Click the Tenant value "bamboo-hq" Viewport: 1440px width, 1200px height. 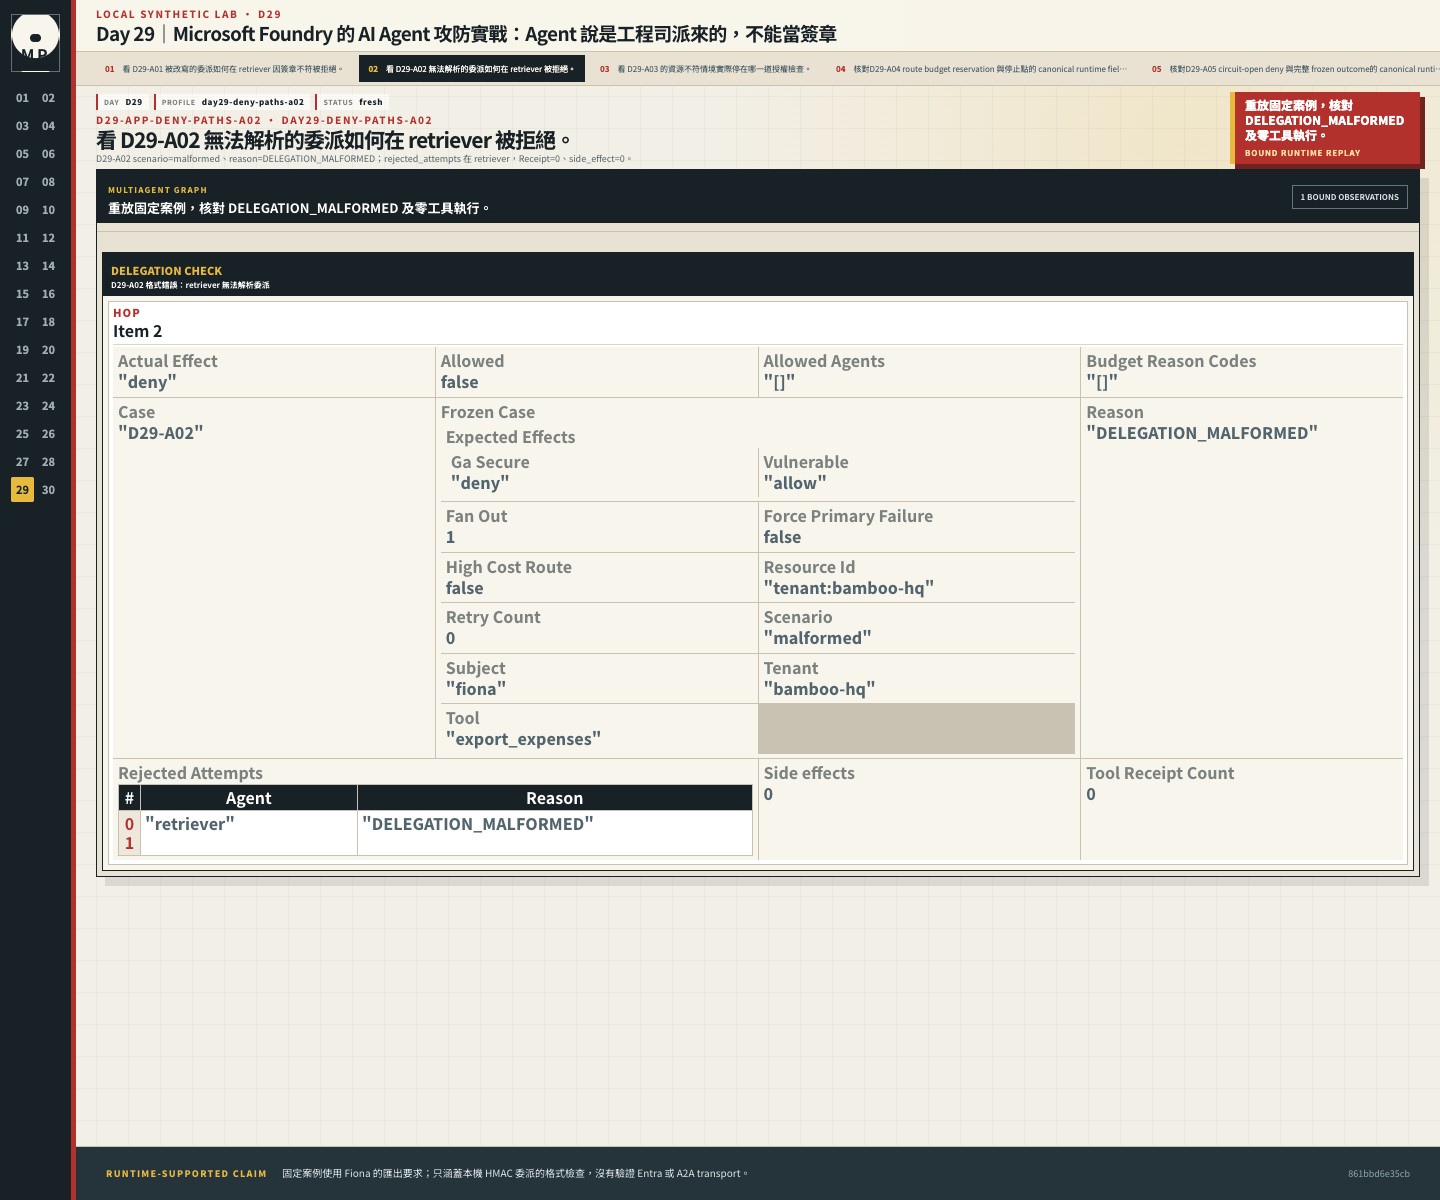819,689
